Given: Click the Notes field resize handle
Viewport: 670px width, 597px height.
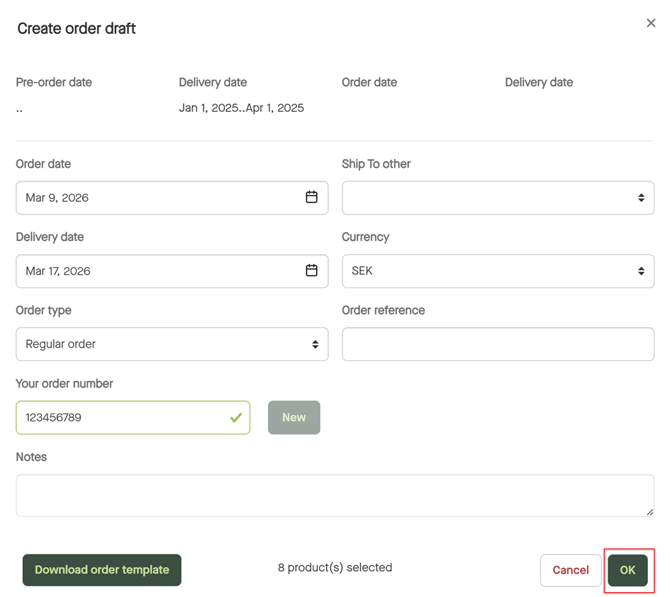Looking at the screenshot, I should [x=648, y=511].
